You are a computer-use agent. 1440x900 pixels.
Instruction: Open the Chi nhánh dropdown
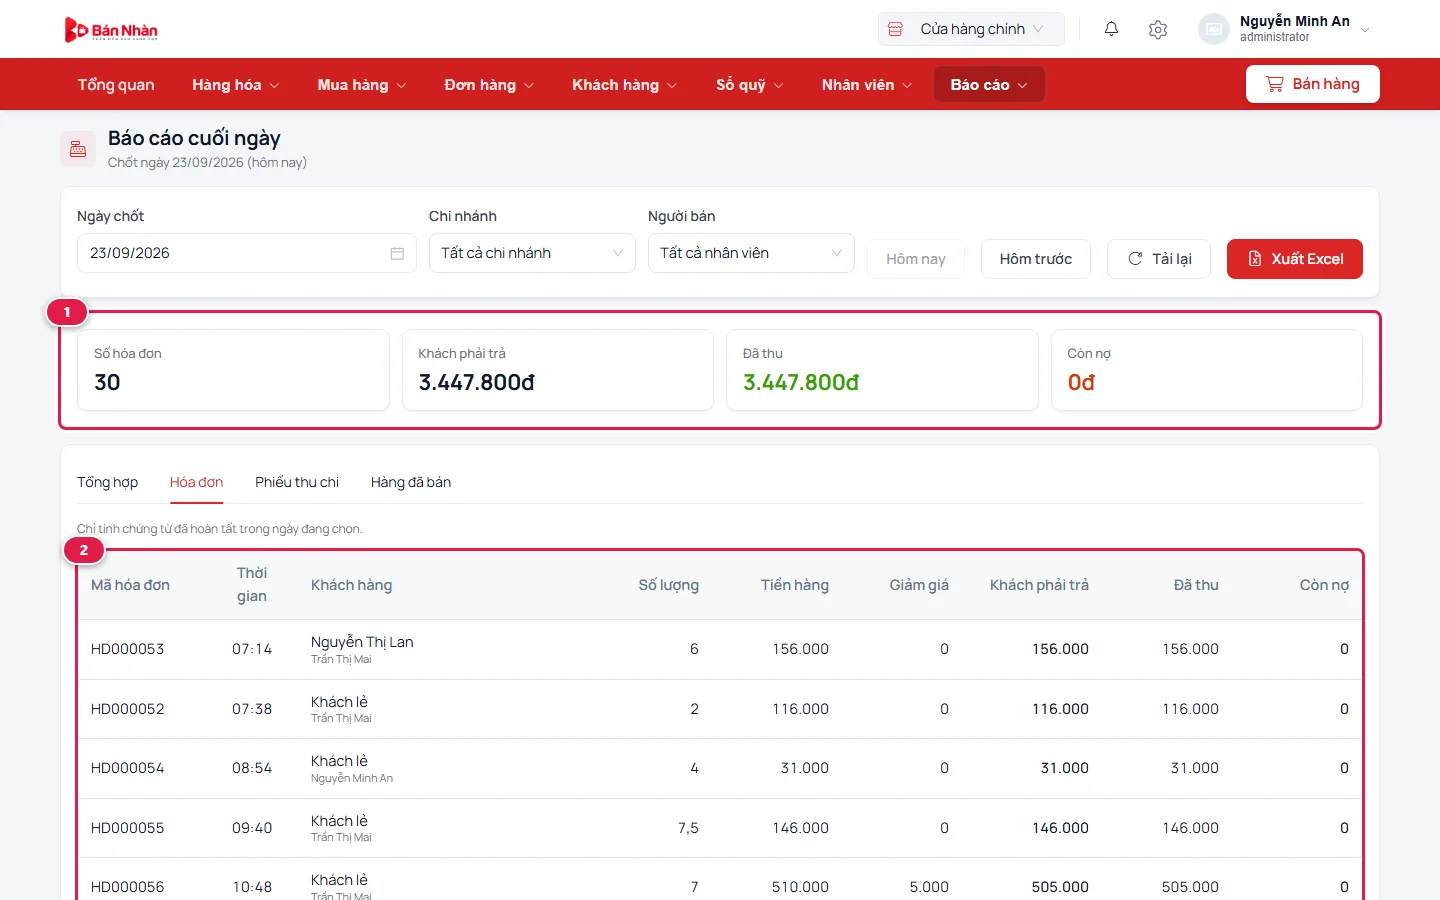(532, 253)
